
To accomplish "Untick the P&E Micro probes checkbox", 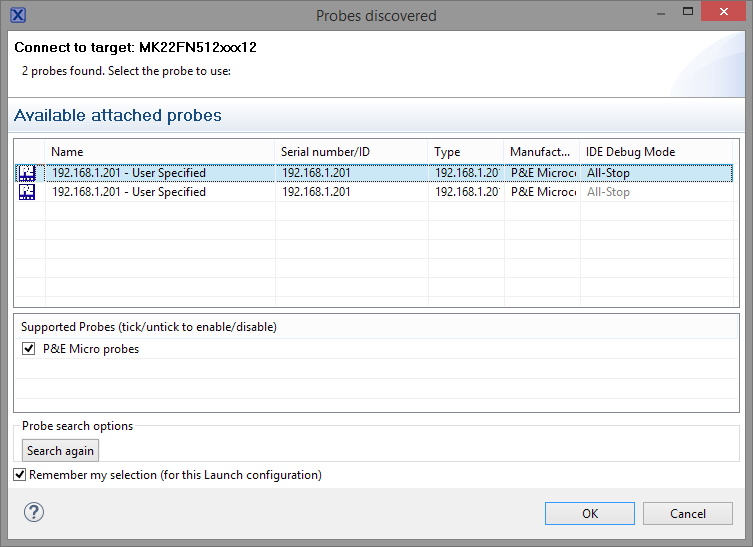I will [29, 349].
